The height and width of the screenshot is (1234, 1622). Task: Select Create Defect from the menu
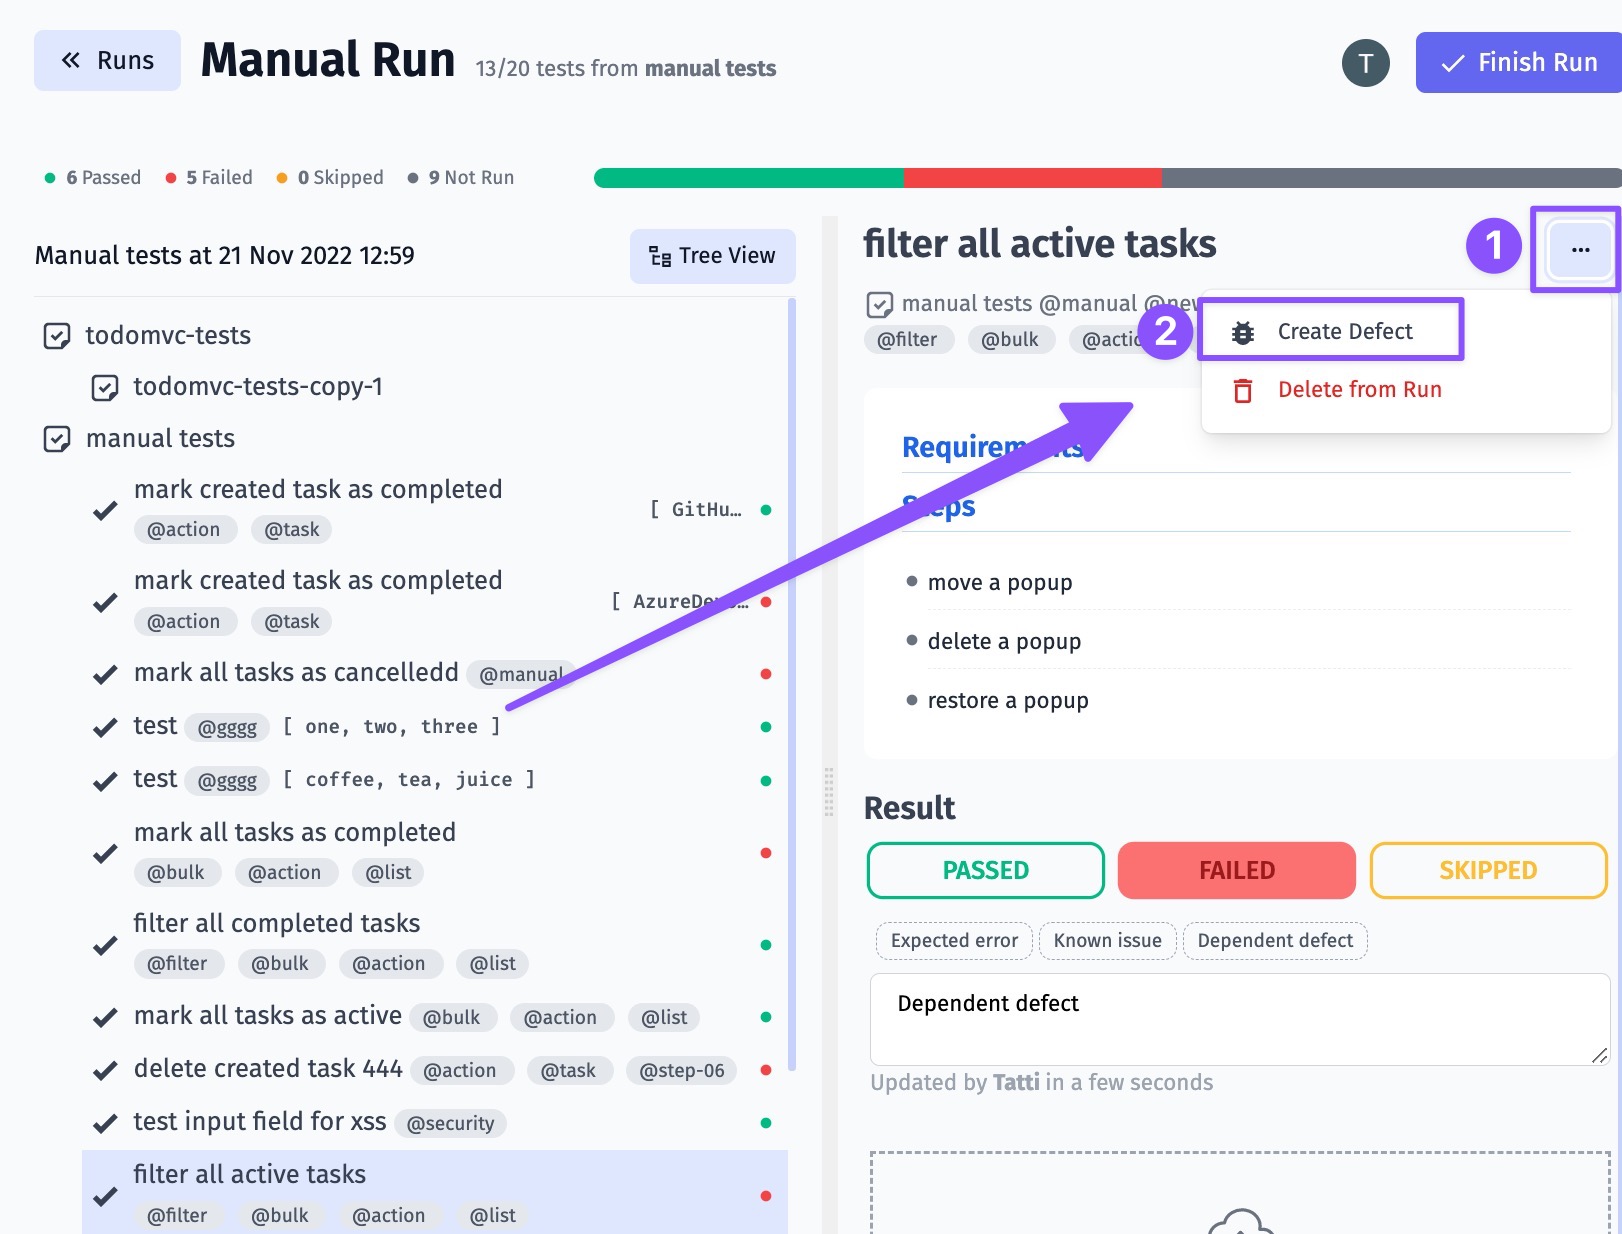click(x=1344, y=332)
